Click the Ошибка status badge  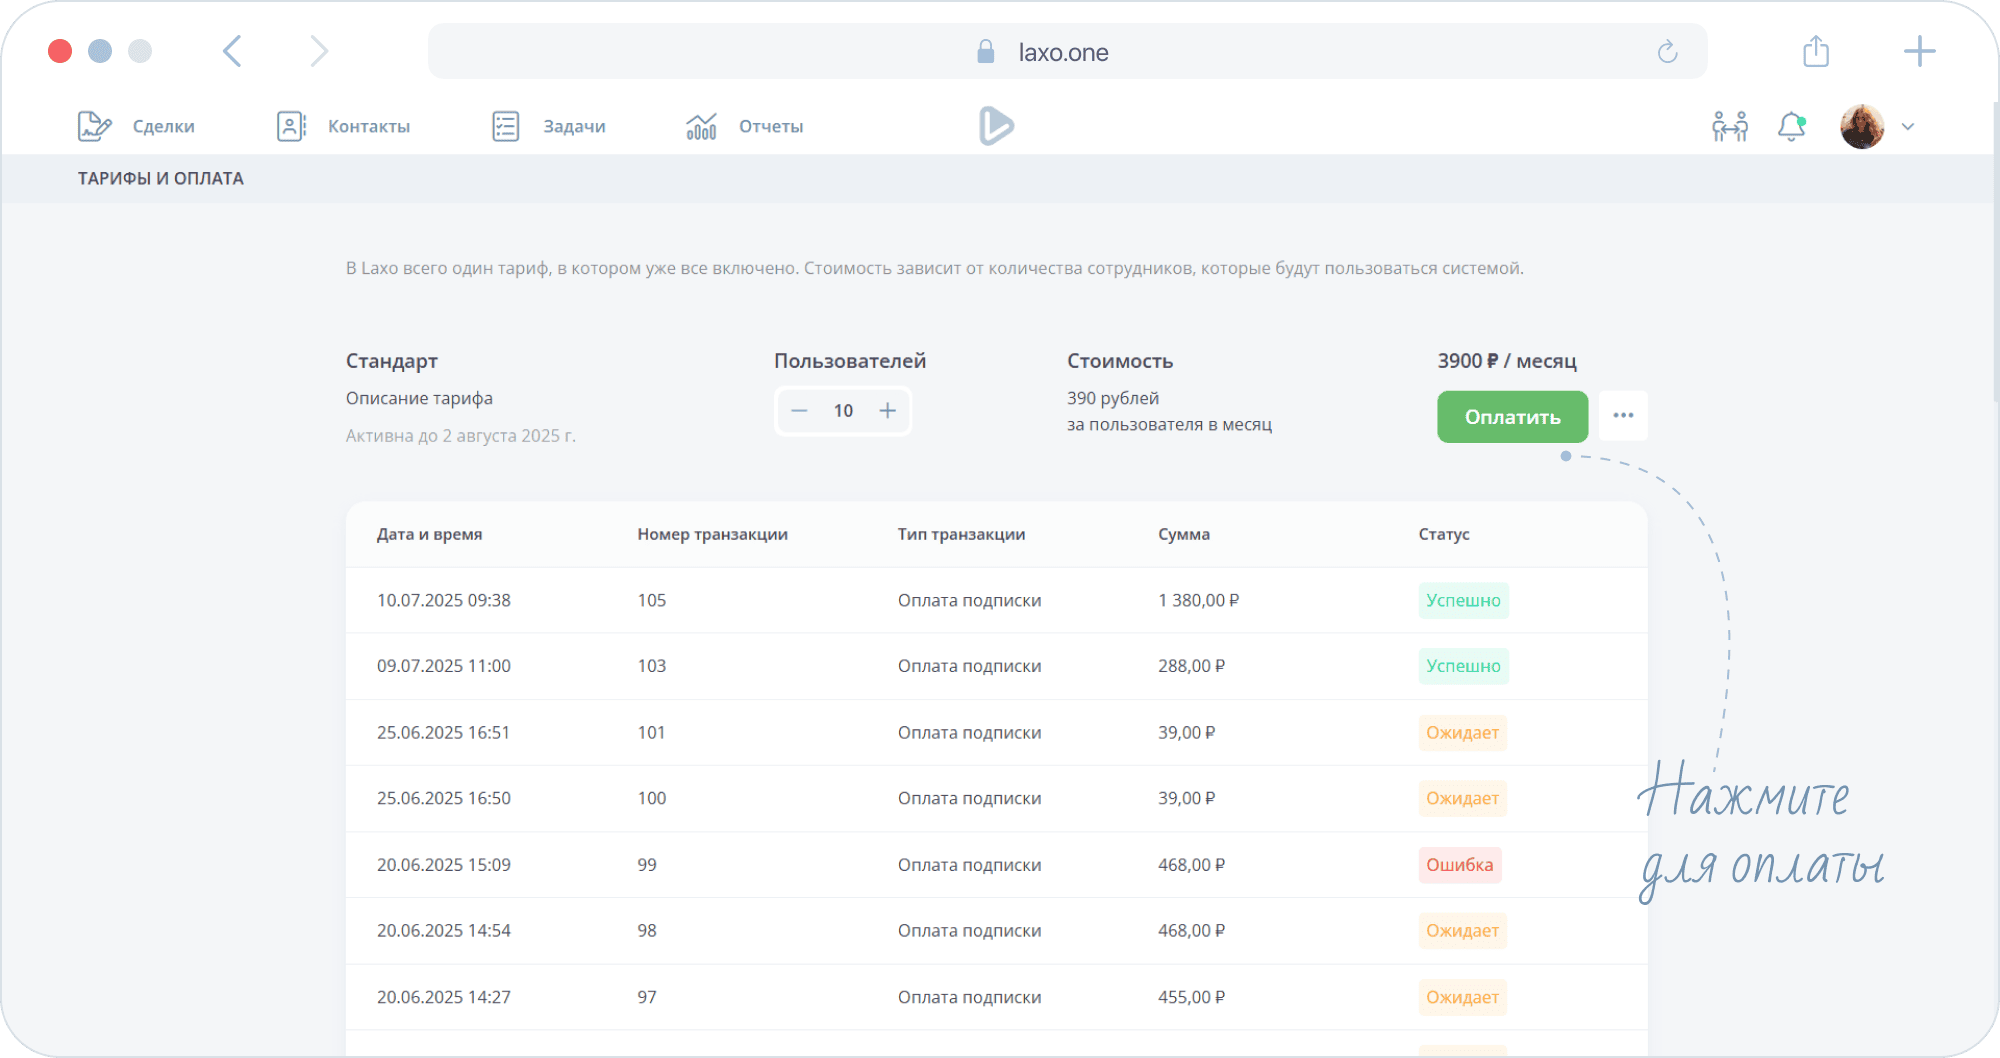pyautogui.click(x=1459, y=865)
